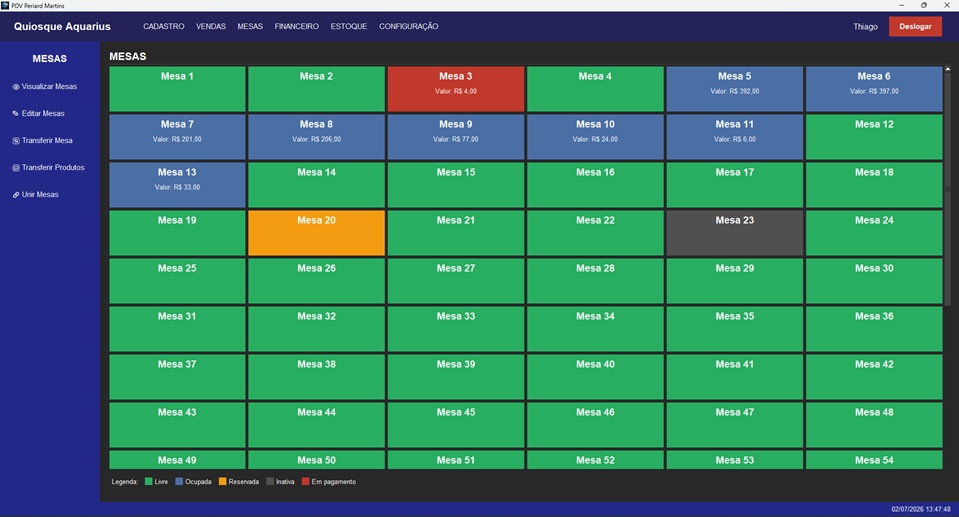Screen dimensions: 959x517
Task: Open the CONFIGURAÇÃO menu
Action: 409,26
